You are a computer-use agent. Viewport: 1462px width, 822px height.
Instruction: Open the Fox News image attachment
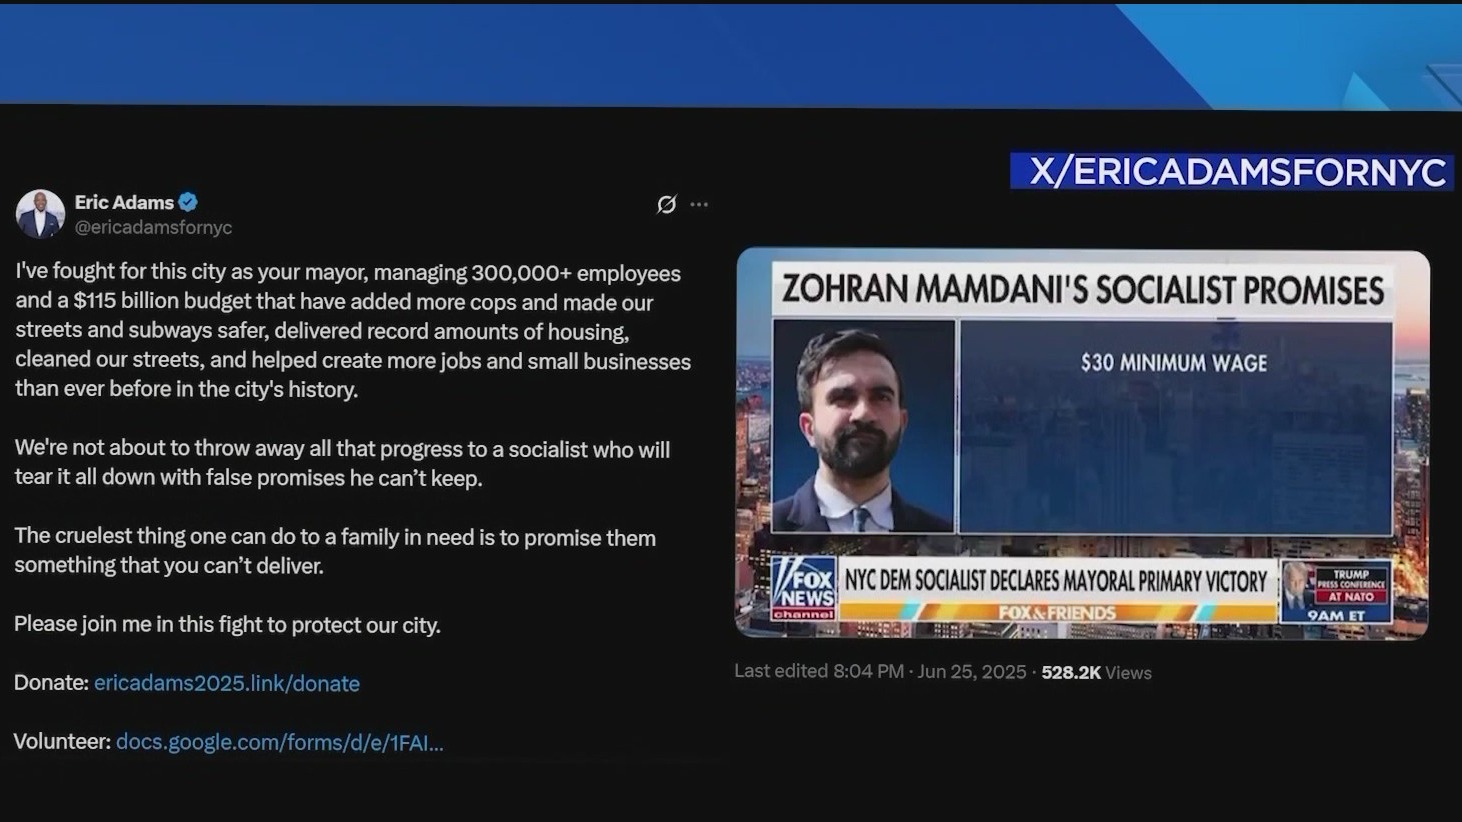coord(1083,444)
